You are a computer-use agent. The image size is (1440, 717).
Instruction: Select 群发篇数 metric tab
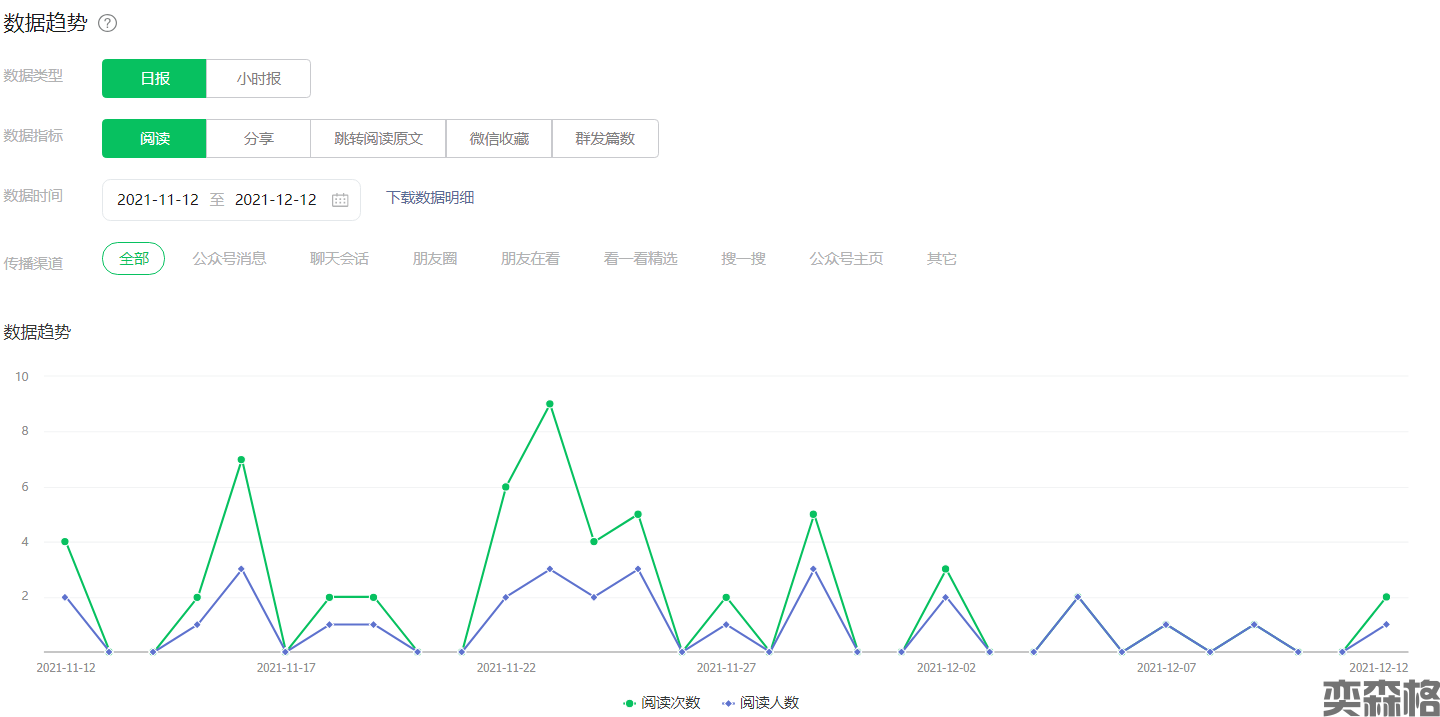tap(605, 139)
